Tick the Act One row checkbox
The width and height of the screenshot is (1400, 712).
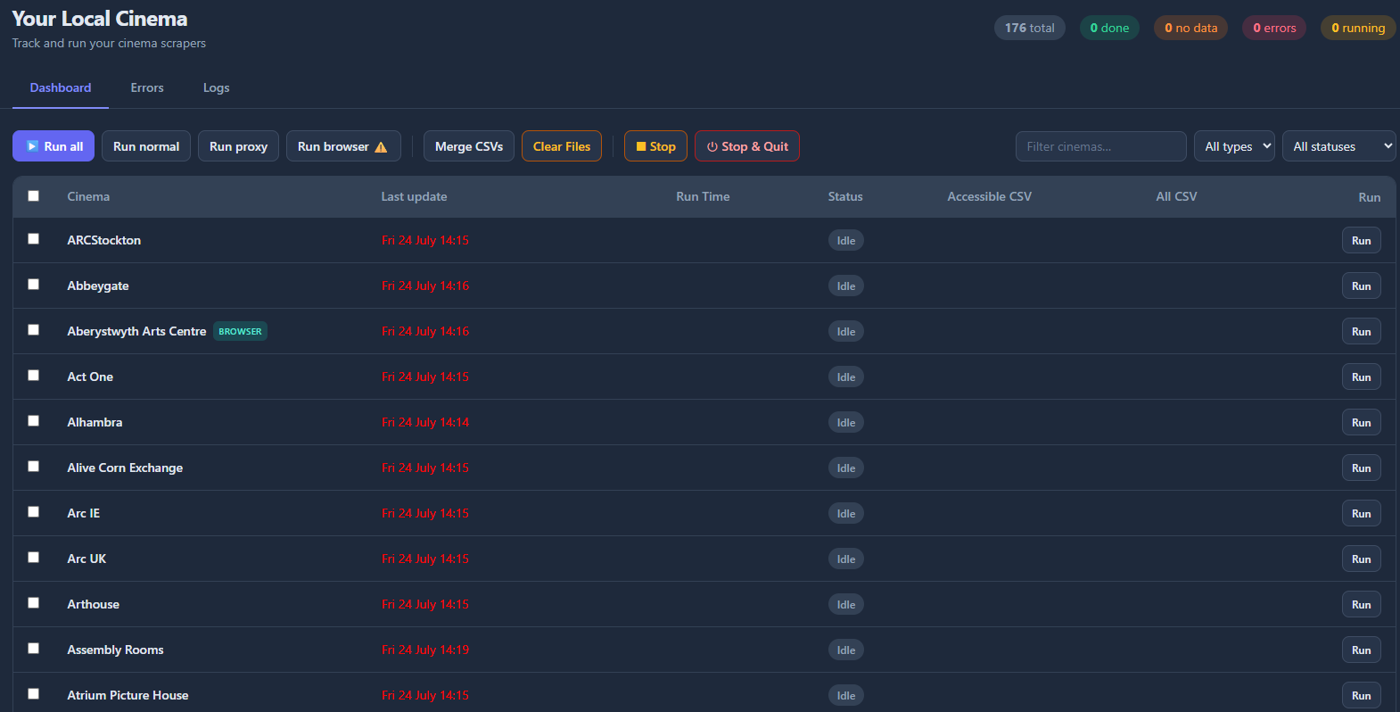tap(33, 375)
